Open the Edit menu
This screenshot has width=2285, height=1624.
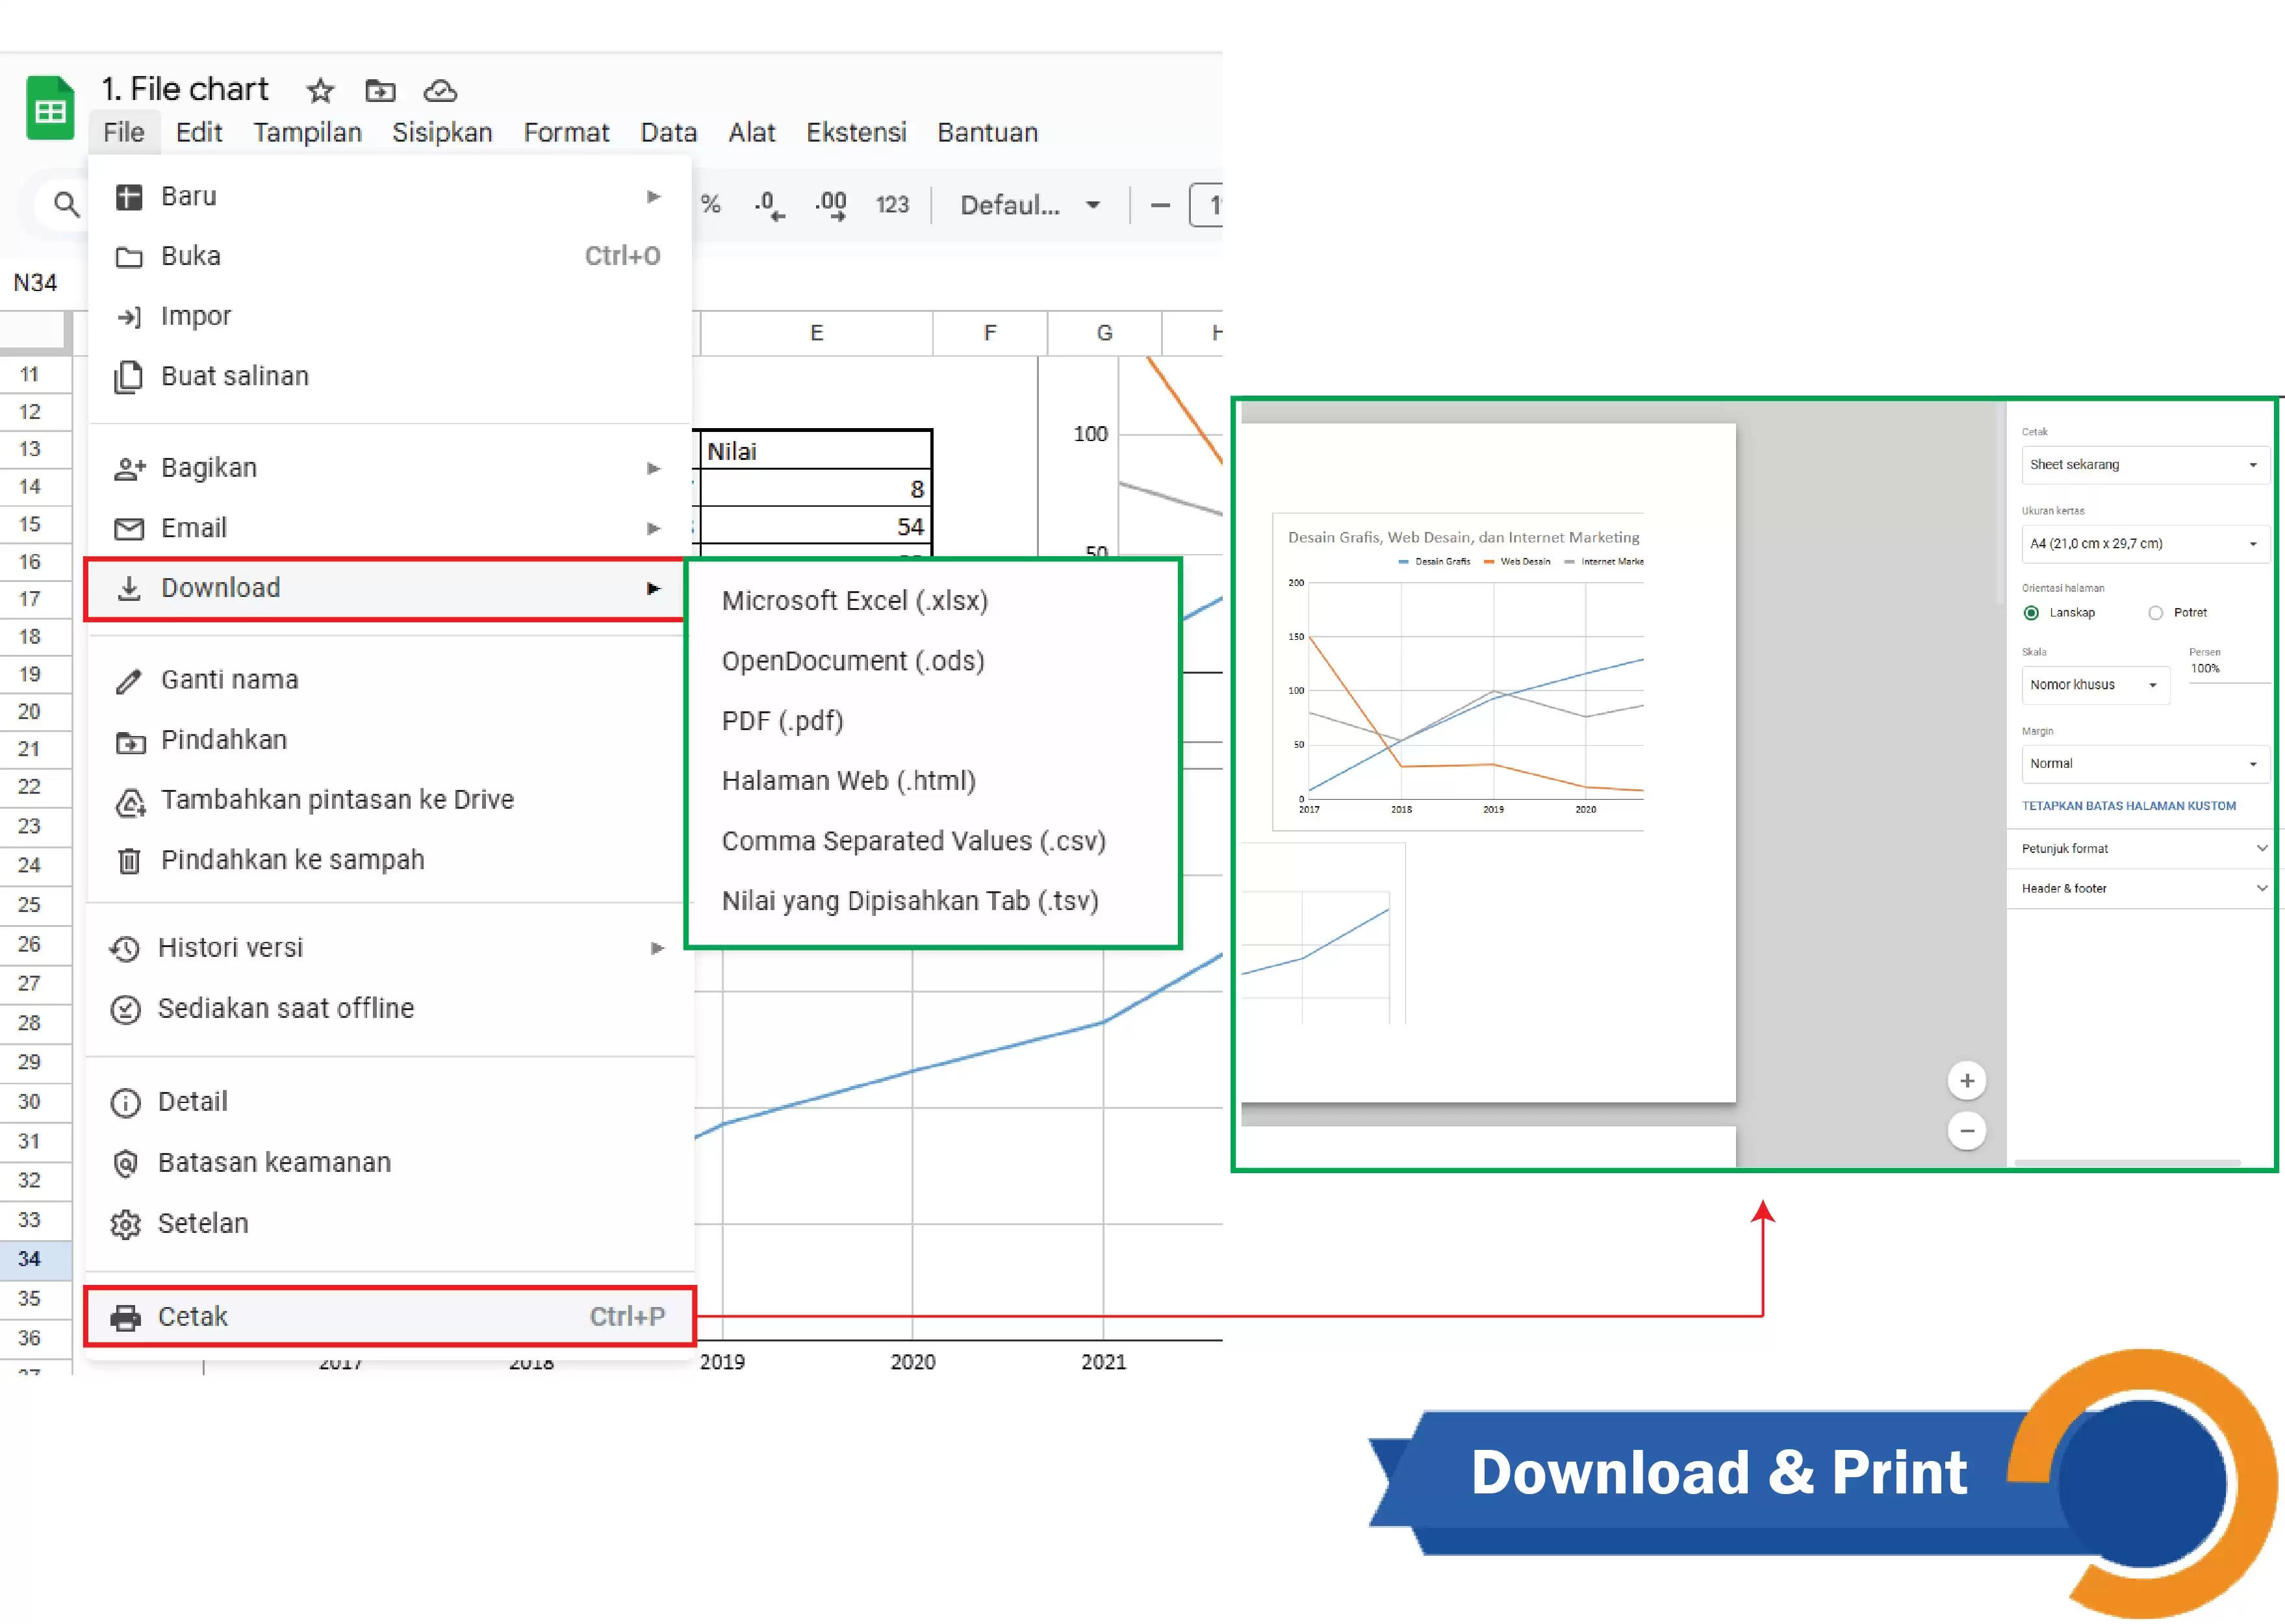199,132
